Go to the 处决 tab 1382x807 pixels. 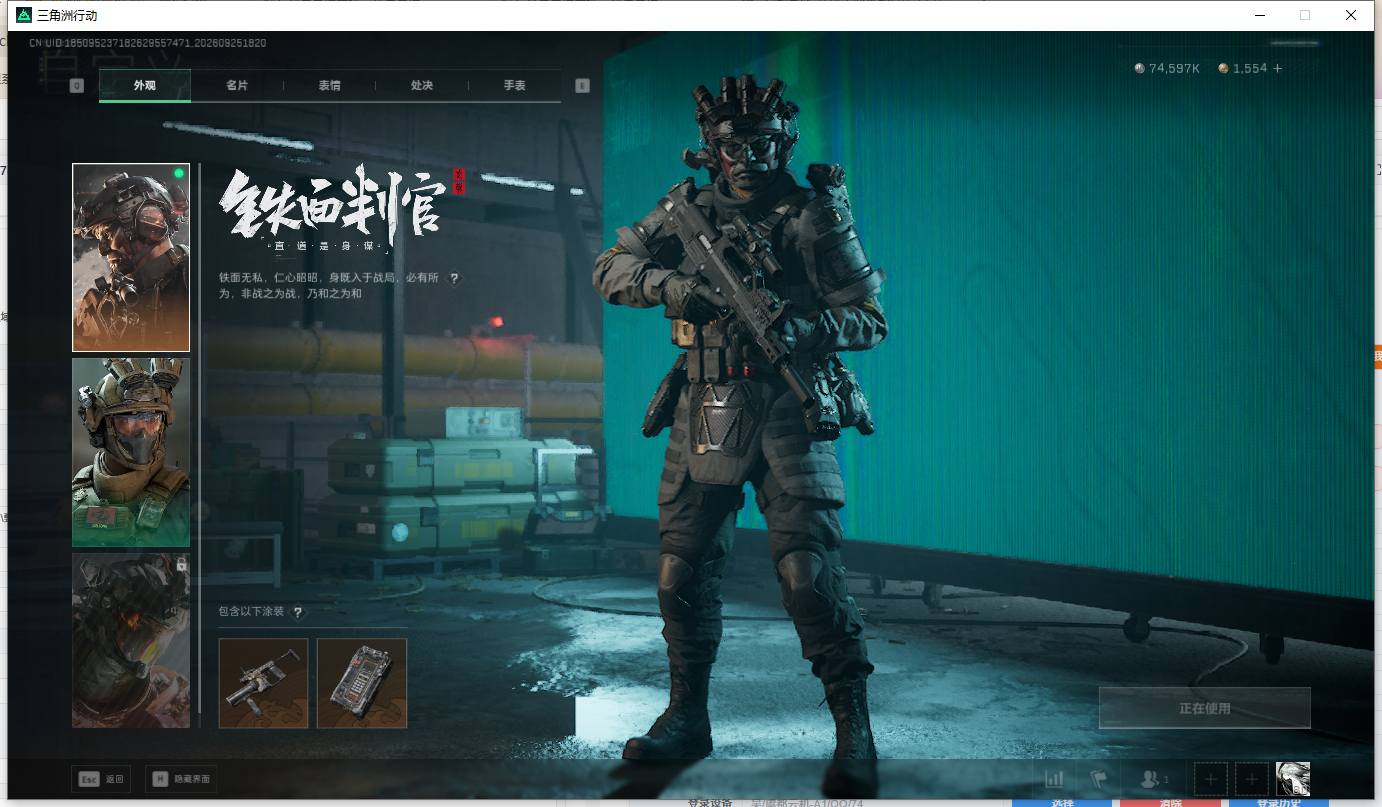pos(422,86)
